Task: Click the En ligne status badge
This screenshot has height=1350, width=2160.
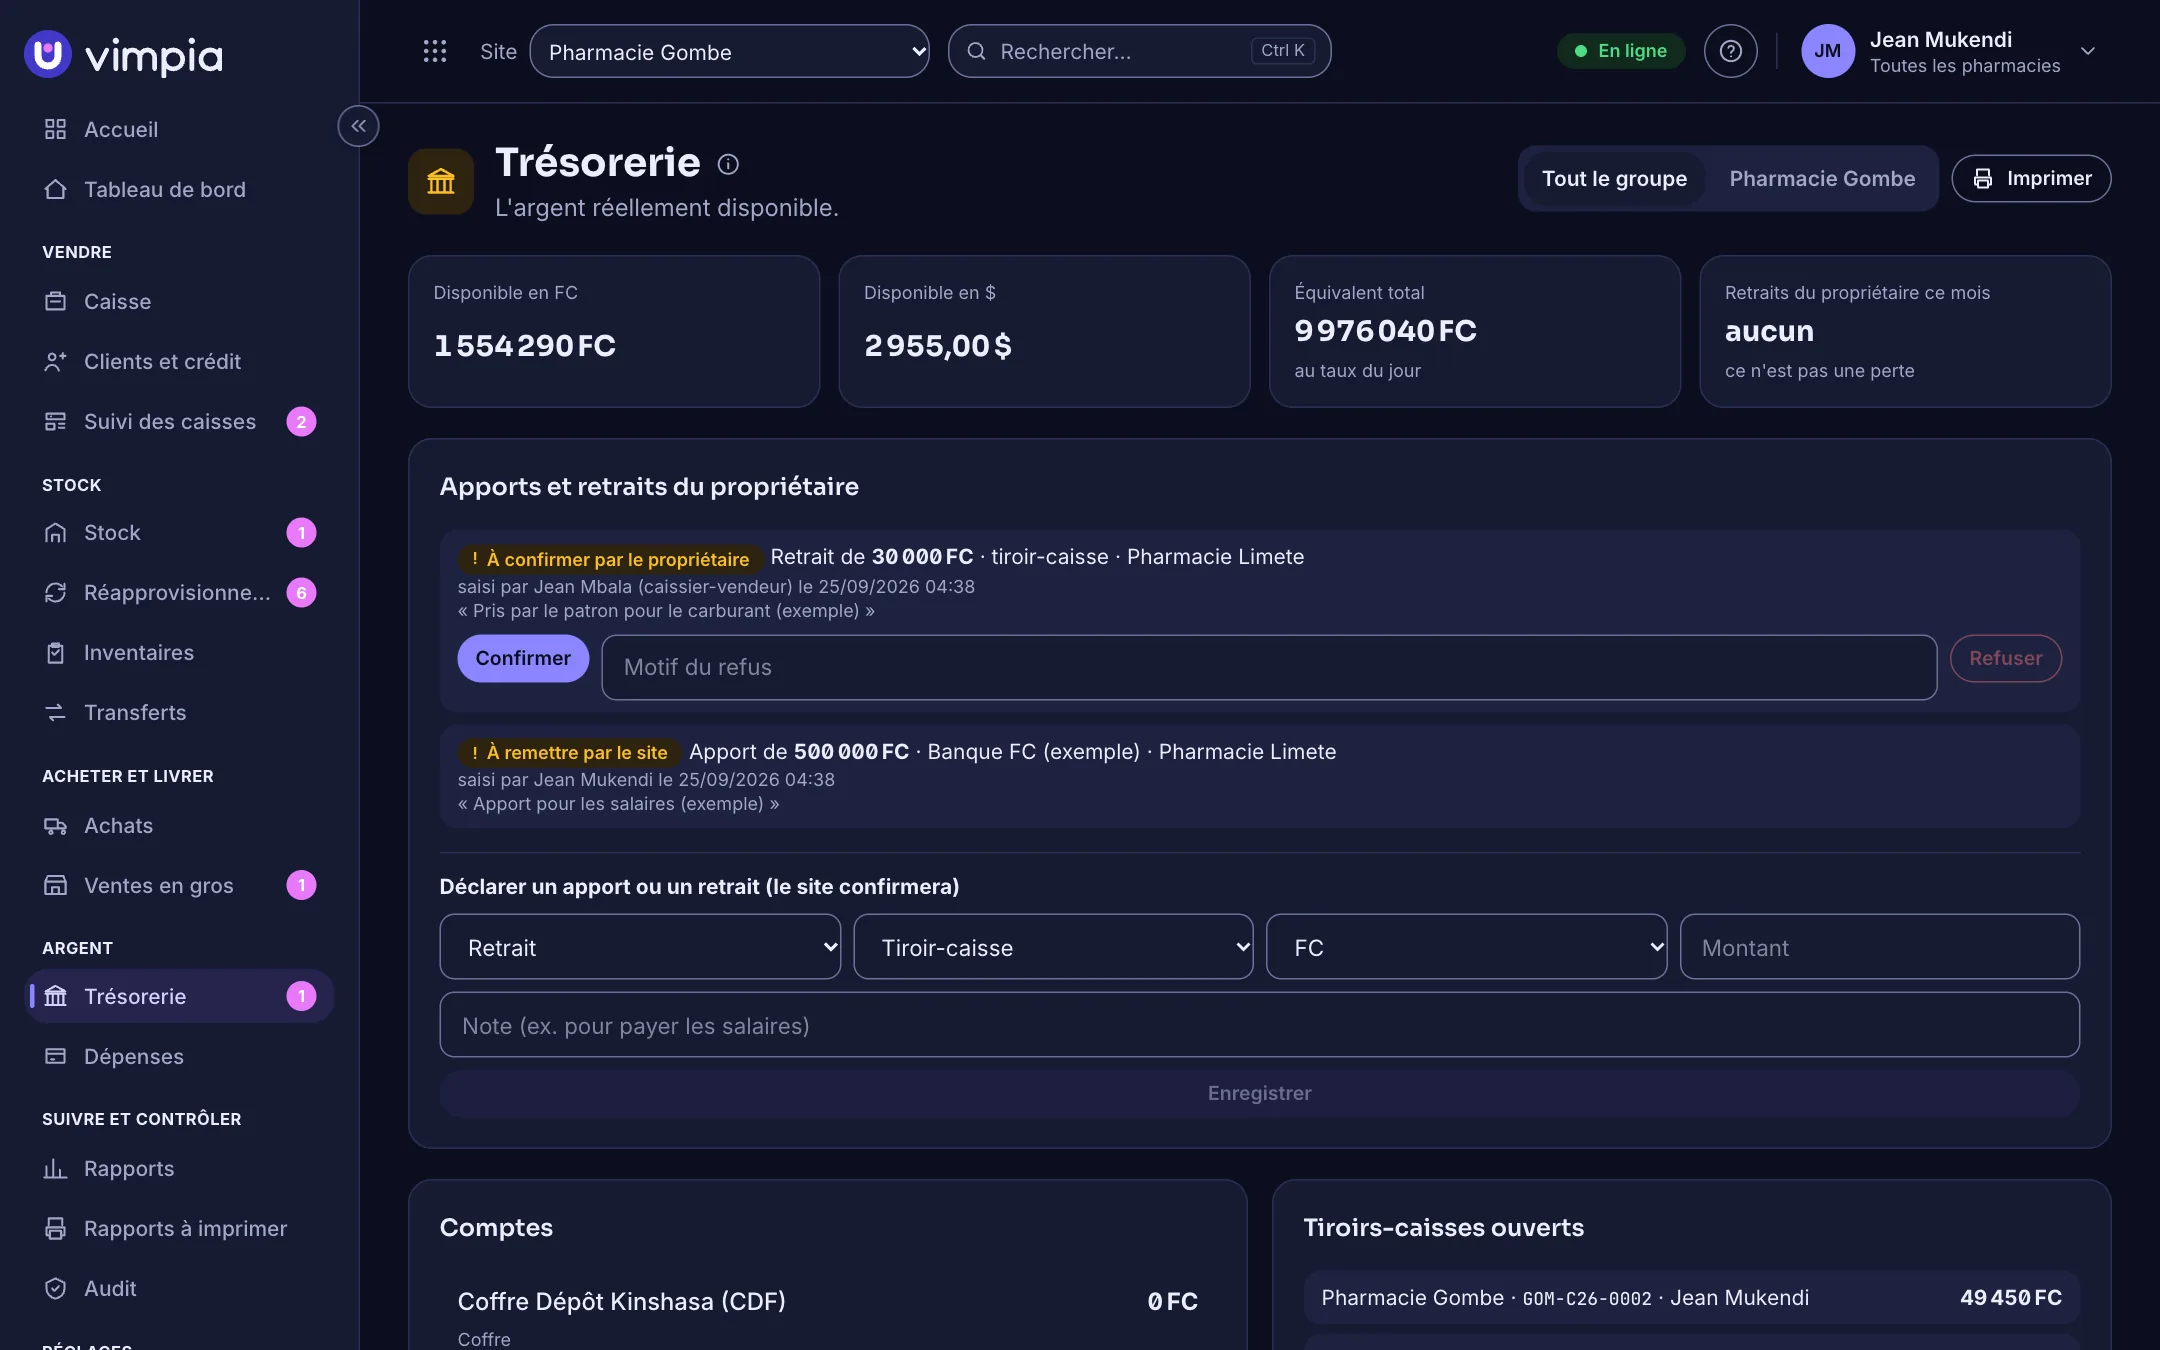Action: coord(1620,51)
